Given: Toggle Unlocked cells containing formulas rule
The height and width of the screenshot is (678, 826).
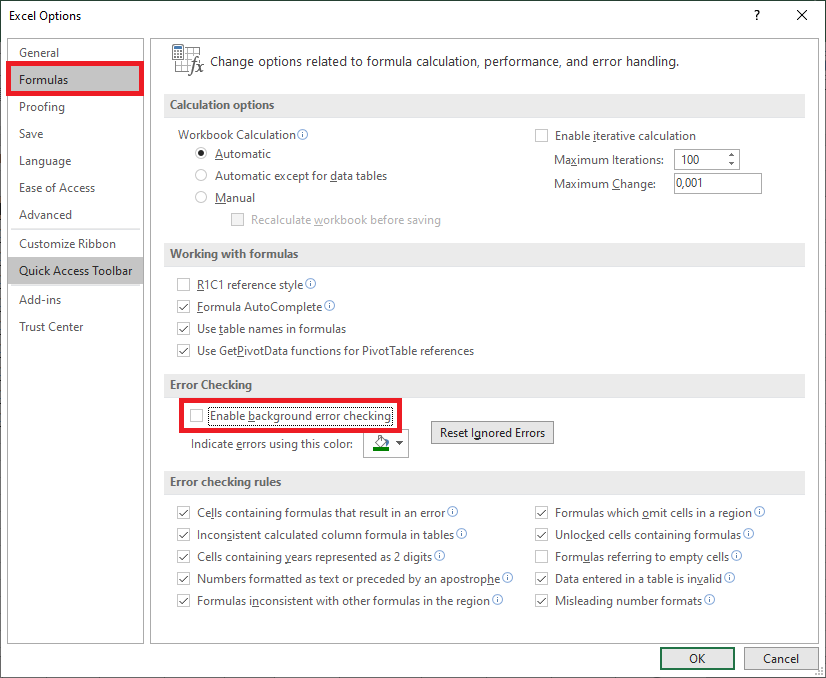Looking at the screenshot, I should click(542, 535).
